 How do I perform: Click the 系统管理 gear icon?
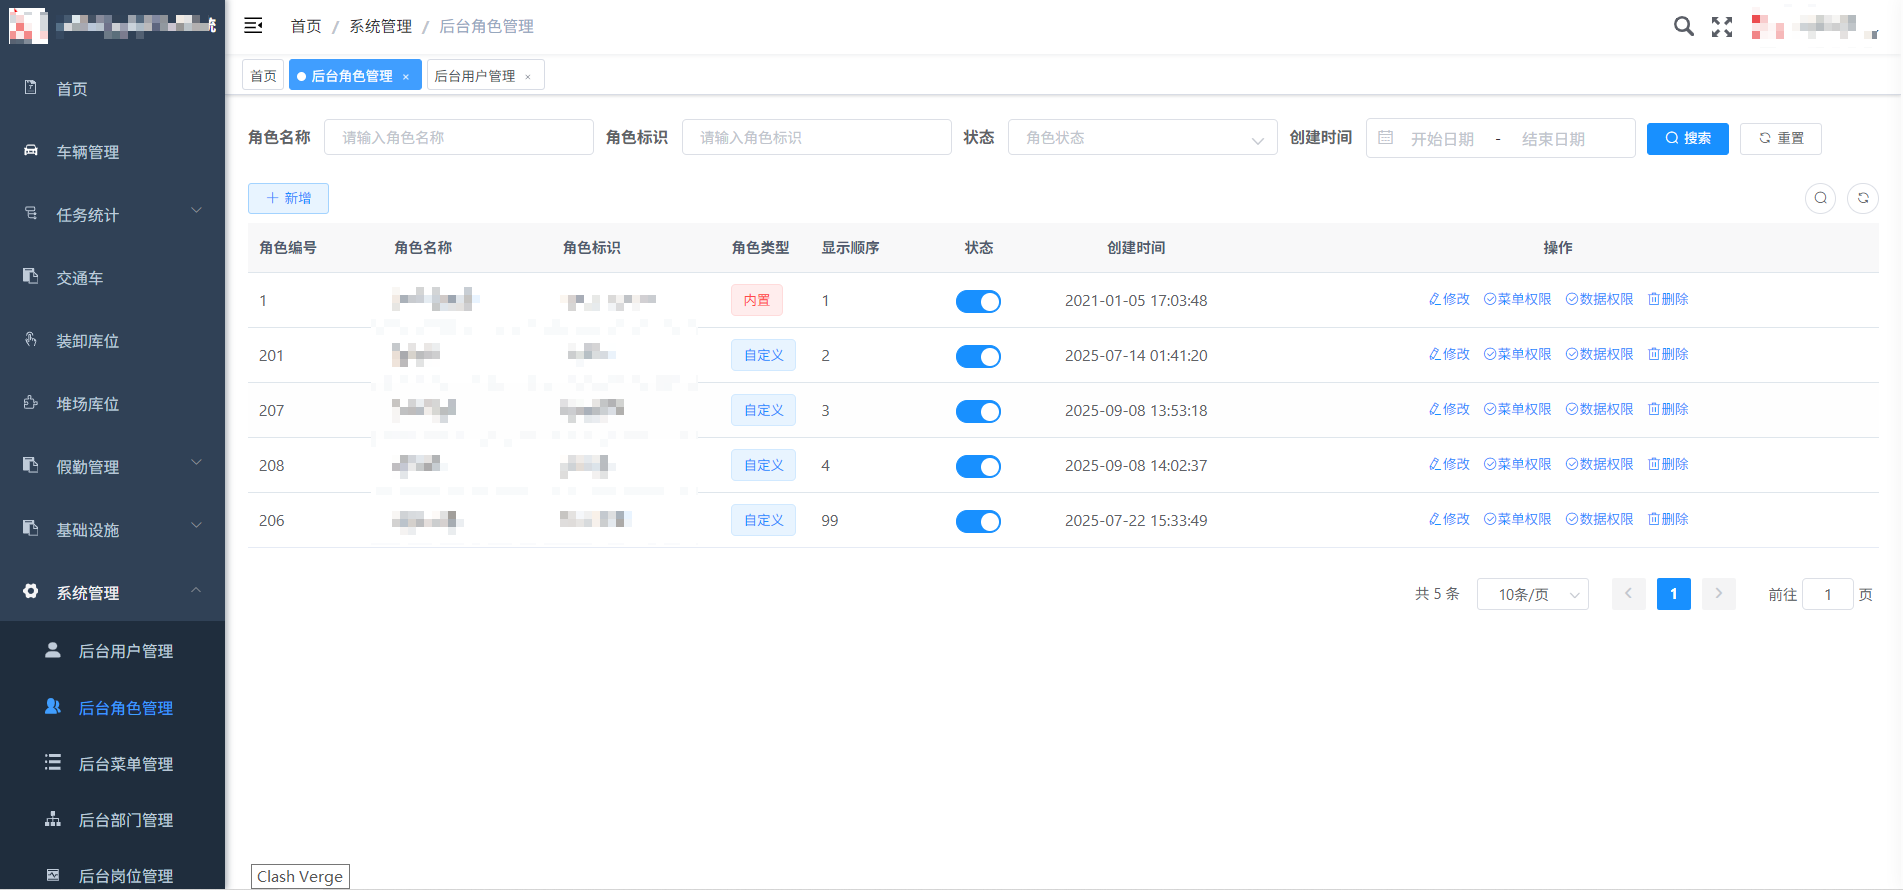click(31, 592)
